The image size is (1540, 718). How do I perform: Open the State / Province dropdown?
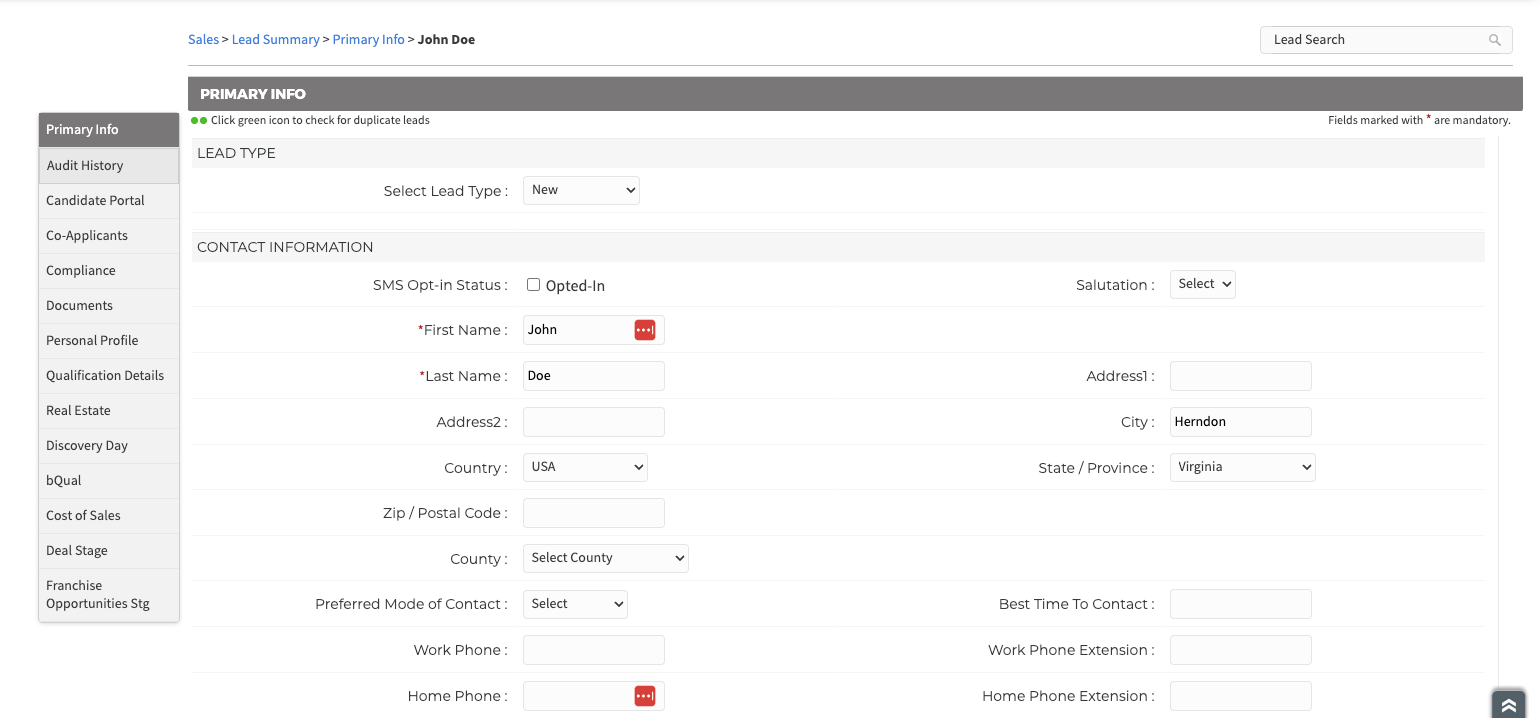pyautogui.click(x=1242, y=467)
